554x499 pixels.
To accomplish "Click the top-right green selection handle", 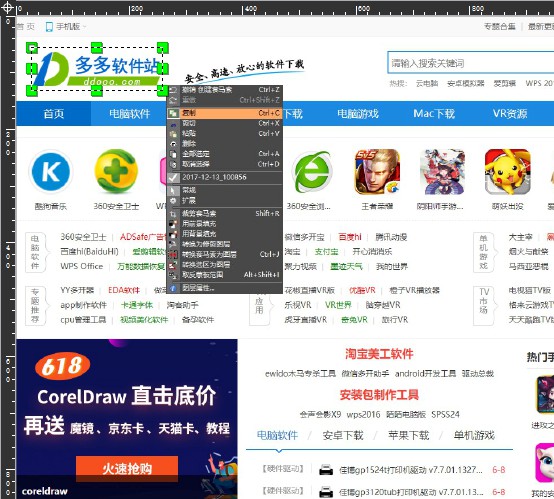I will click(163, 48).
